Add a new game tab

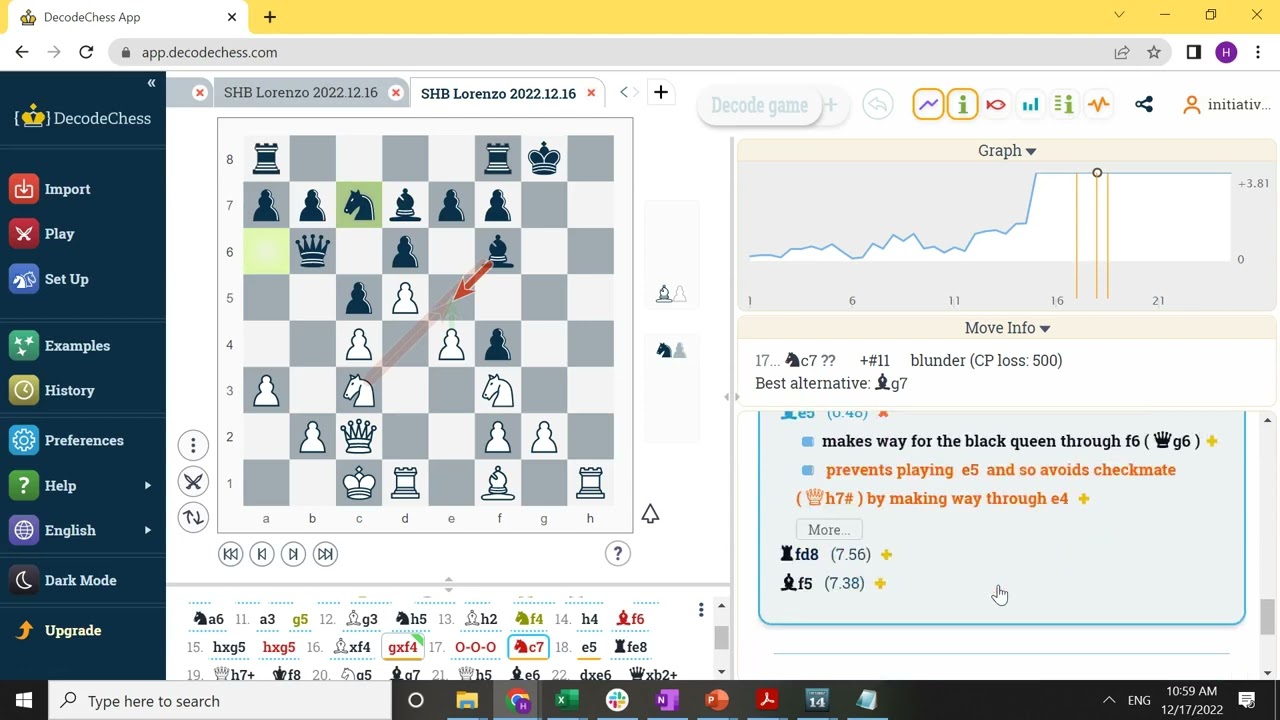[661, 93]
